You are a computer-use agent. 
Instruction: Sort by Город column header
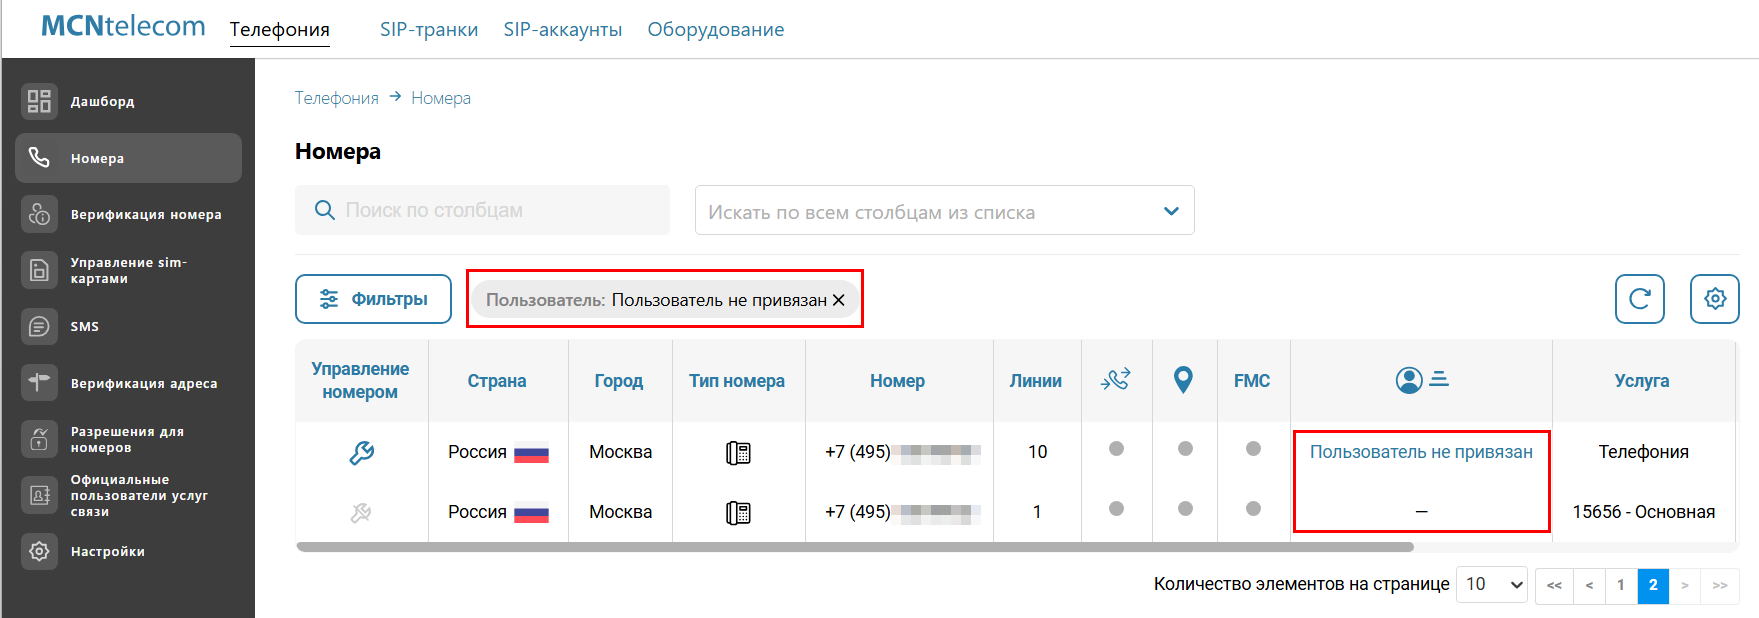tap(619, 381)
